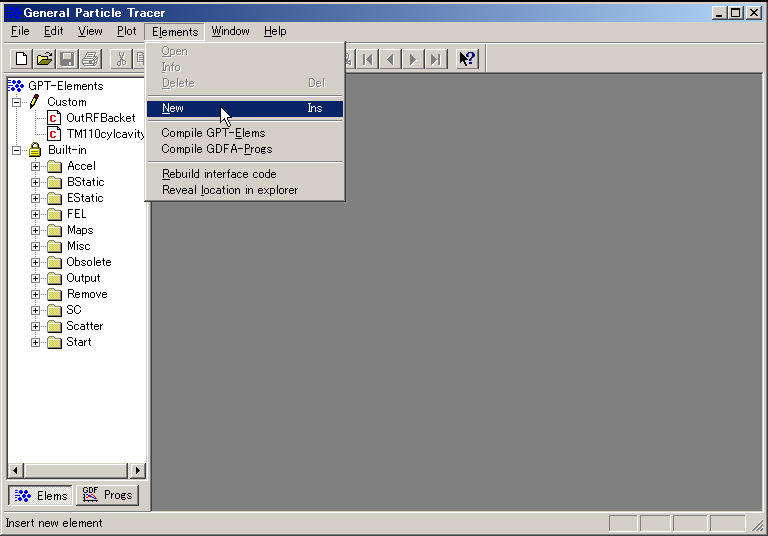
Task: Select the Scatter tree item label
Action: (x=85, y=326)
